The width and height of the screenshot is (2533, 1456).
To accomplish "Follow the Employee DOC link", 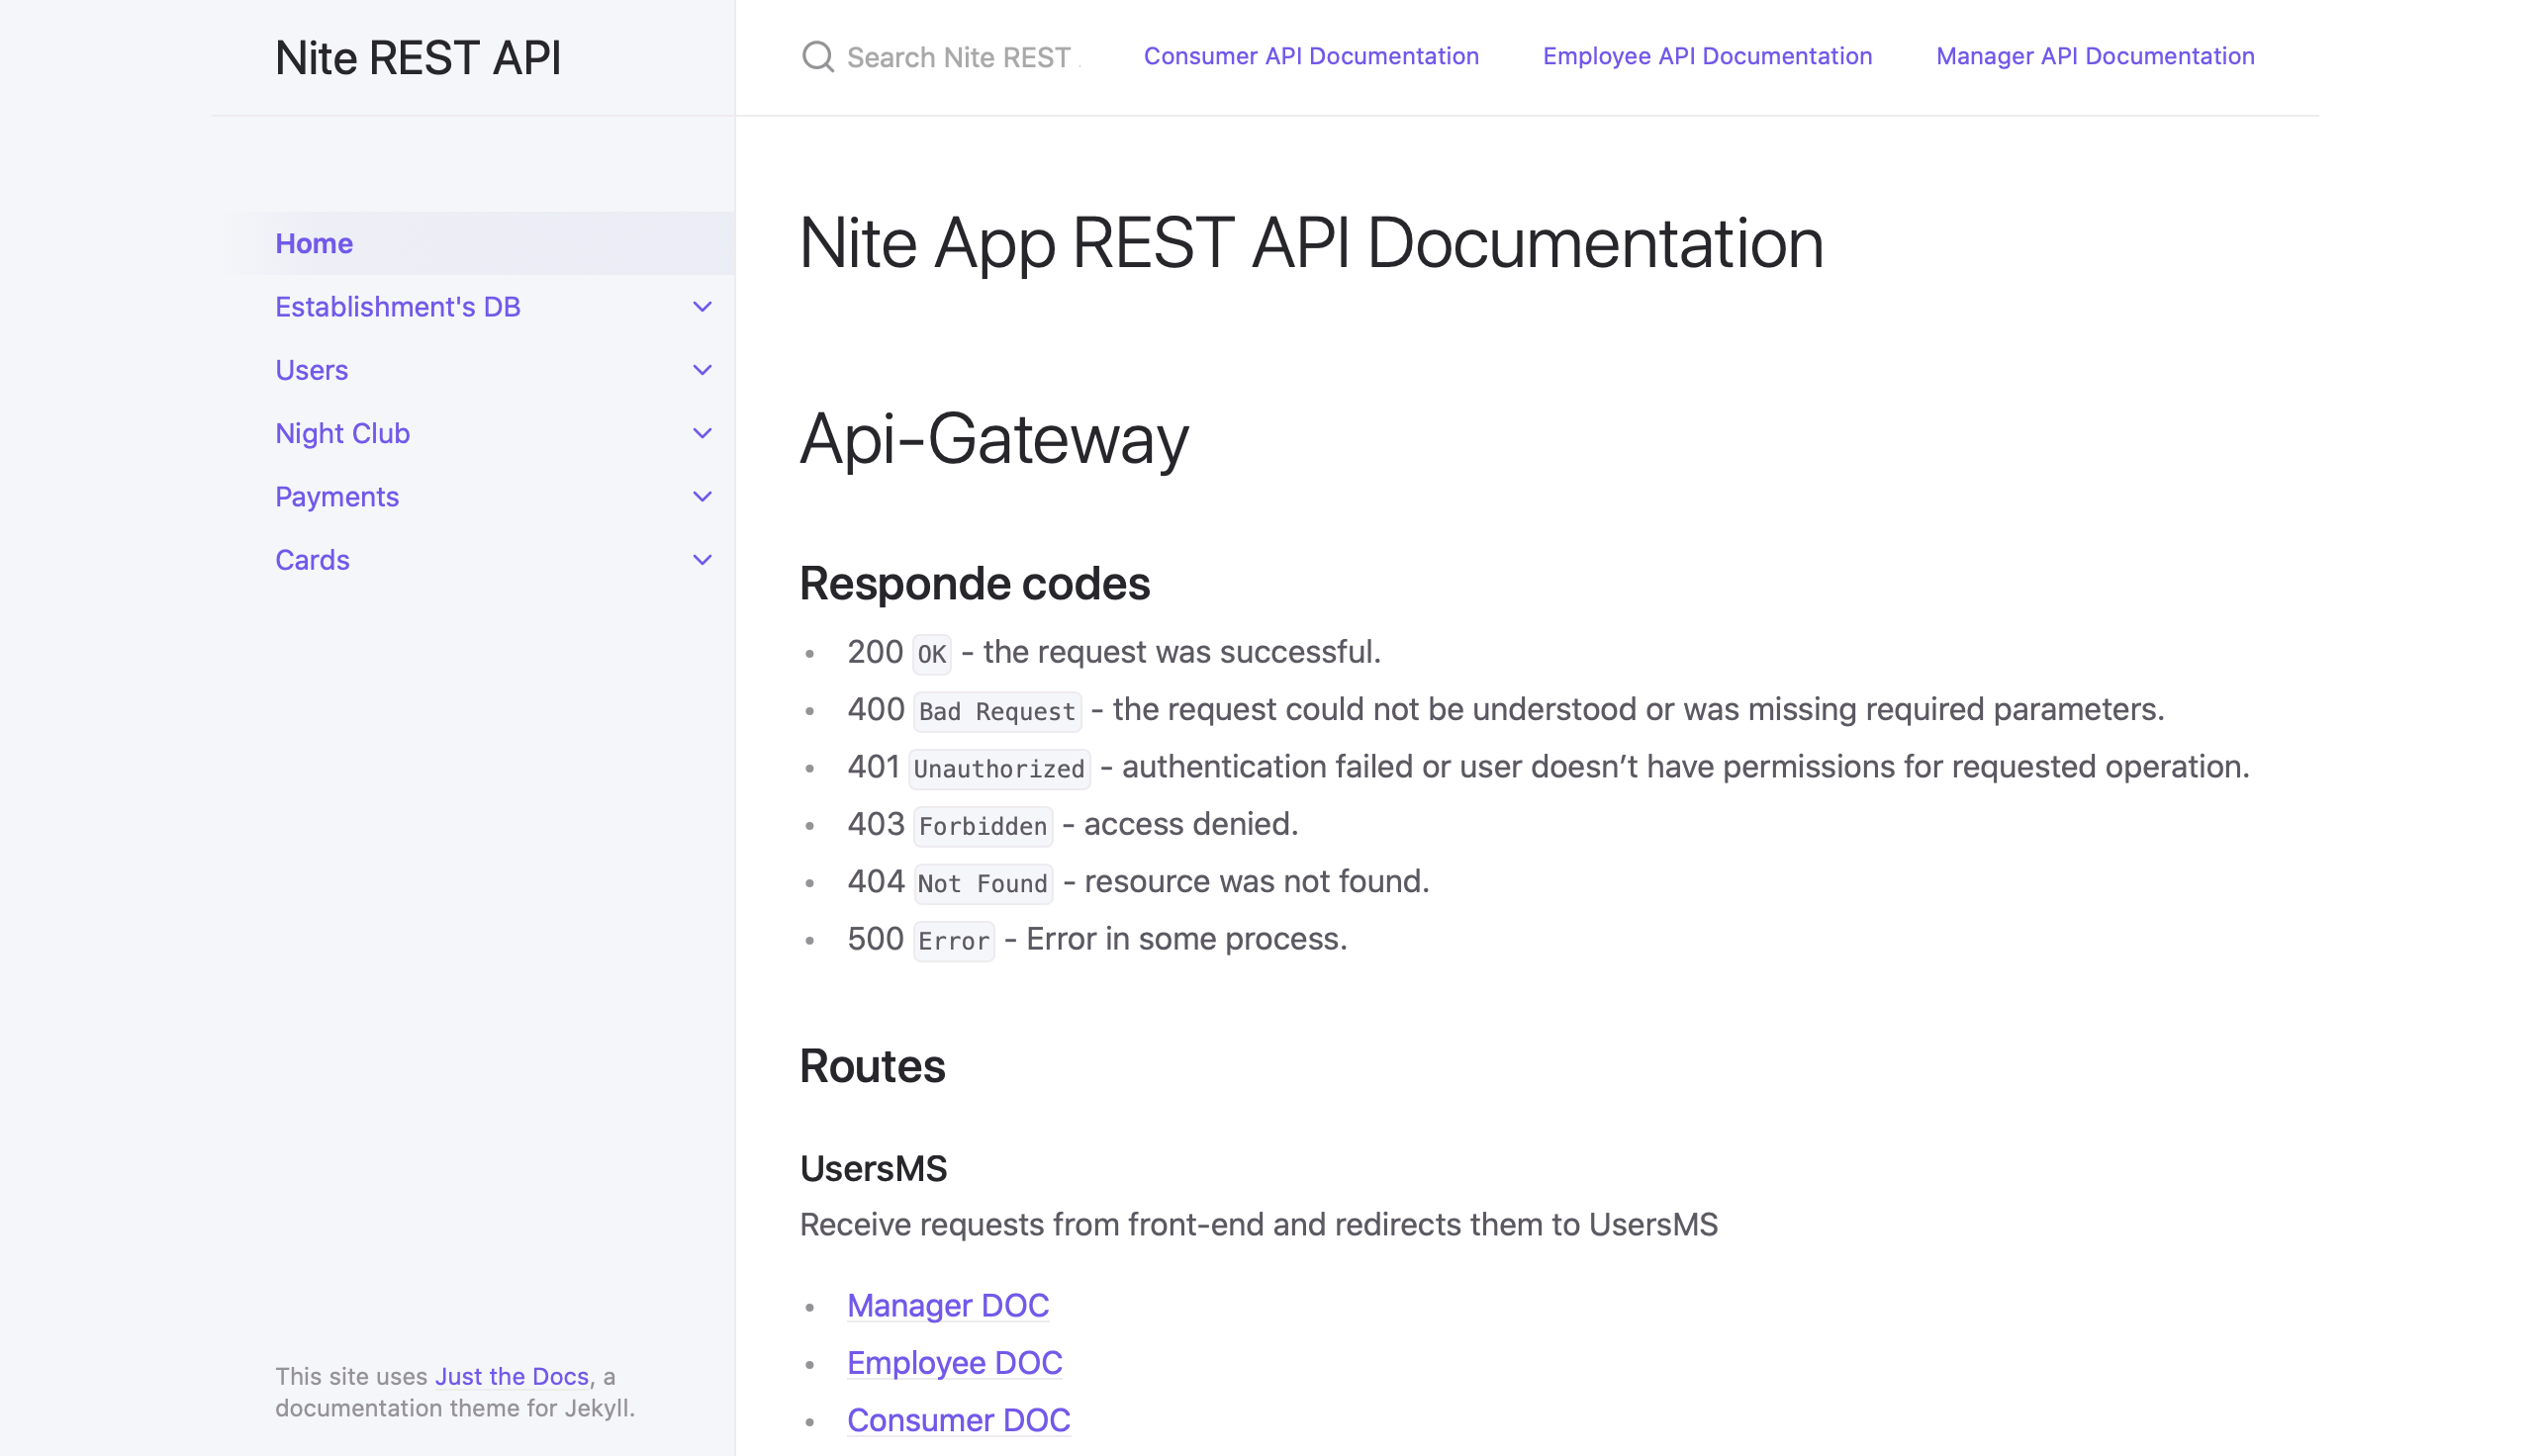I will 954,1362.
